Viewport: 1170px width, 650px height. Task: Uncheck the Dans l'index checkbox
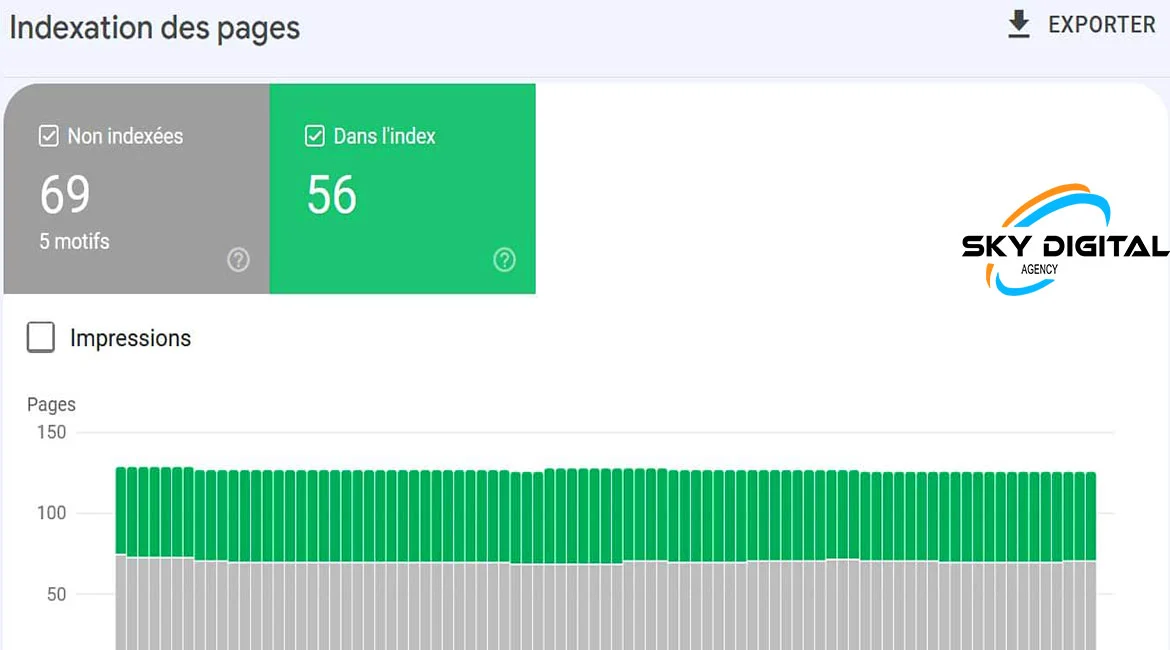(x=315, y=136)
